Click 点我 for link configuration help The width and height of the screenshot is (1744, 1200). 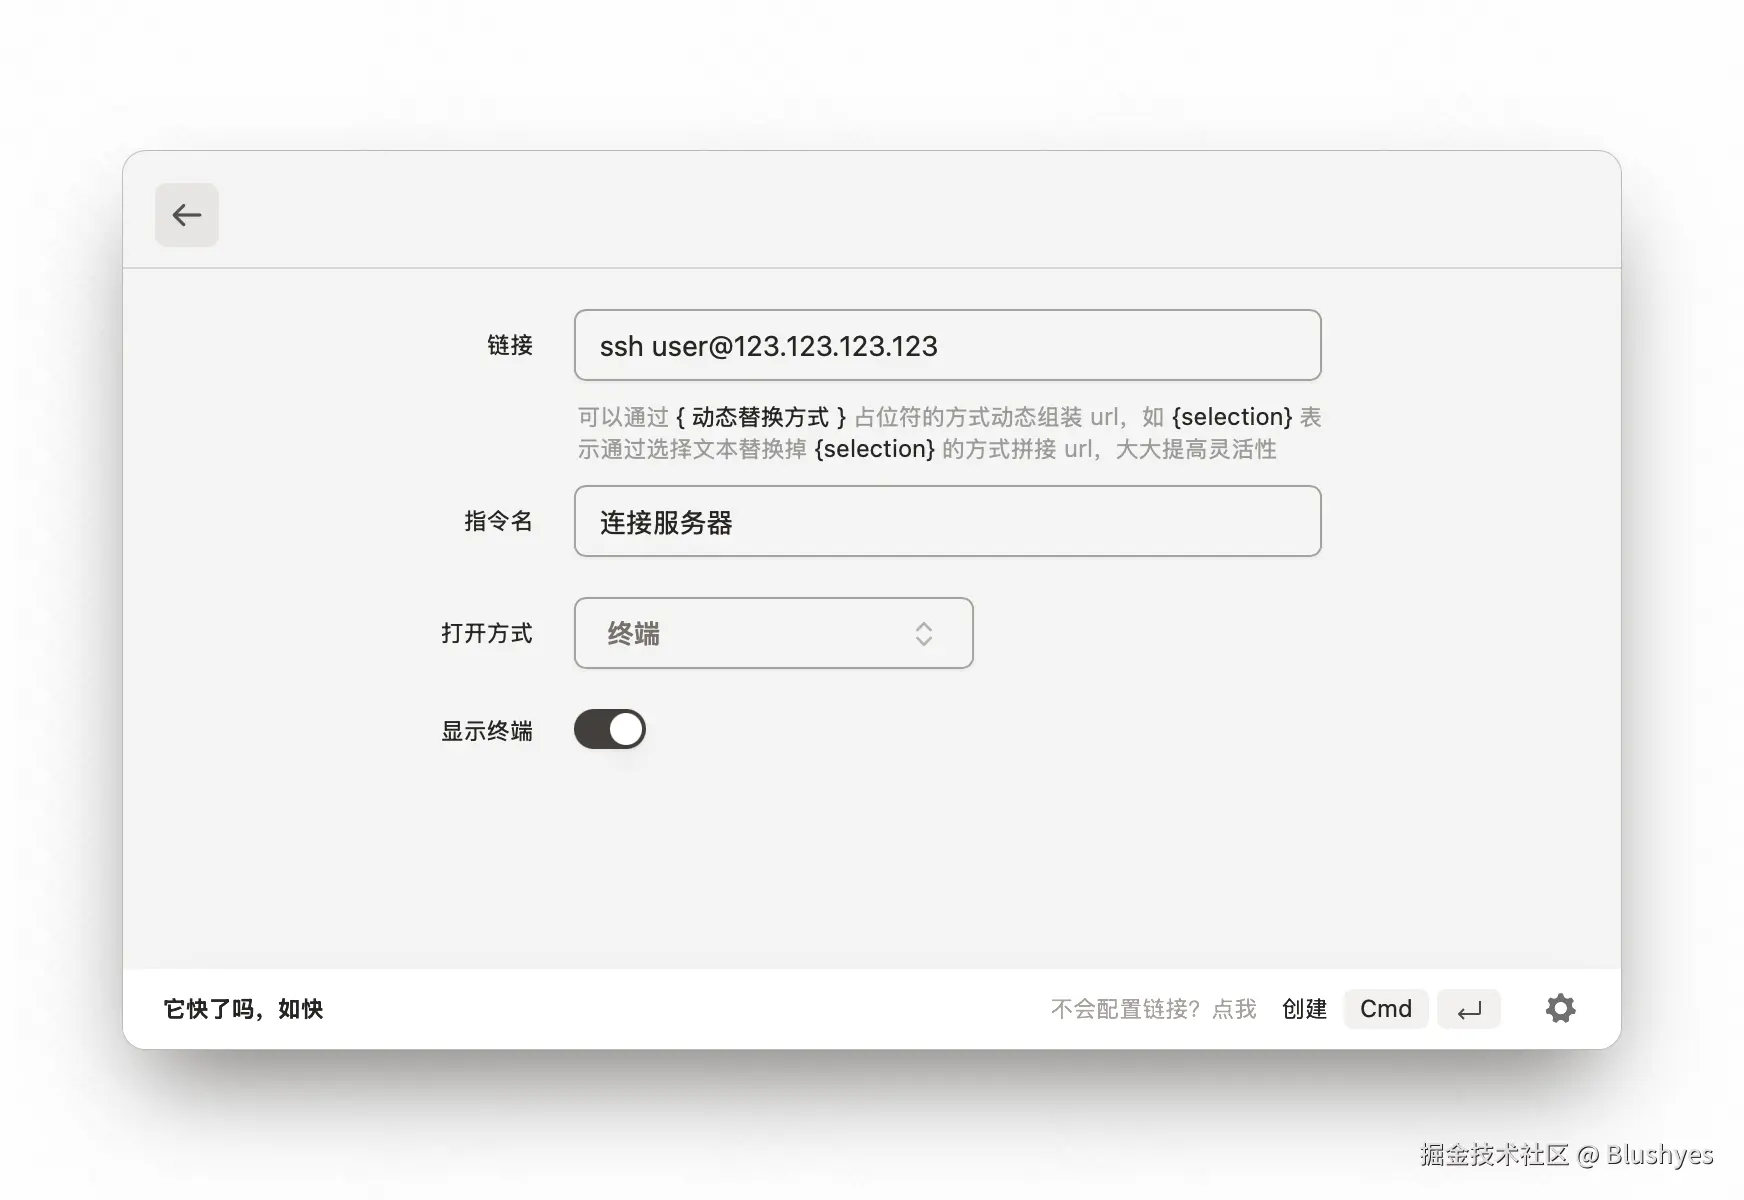pos(1235,1009)
